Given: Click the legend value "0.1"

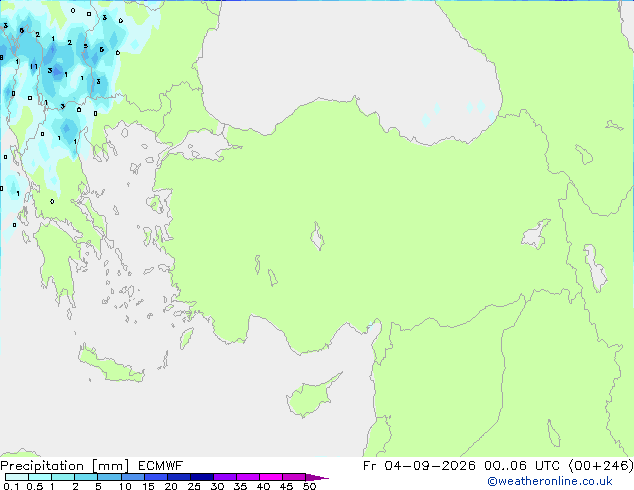Looking at the screenshot, I should click(11, 486).
